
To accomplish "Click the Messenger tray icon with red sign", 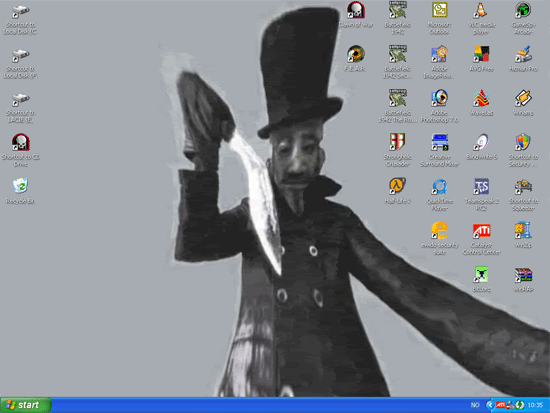I will 510,405.
